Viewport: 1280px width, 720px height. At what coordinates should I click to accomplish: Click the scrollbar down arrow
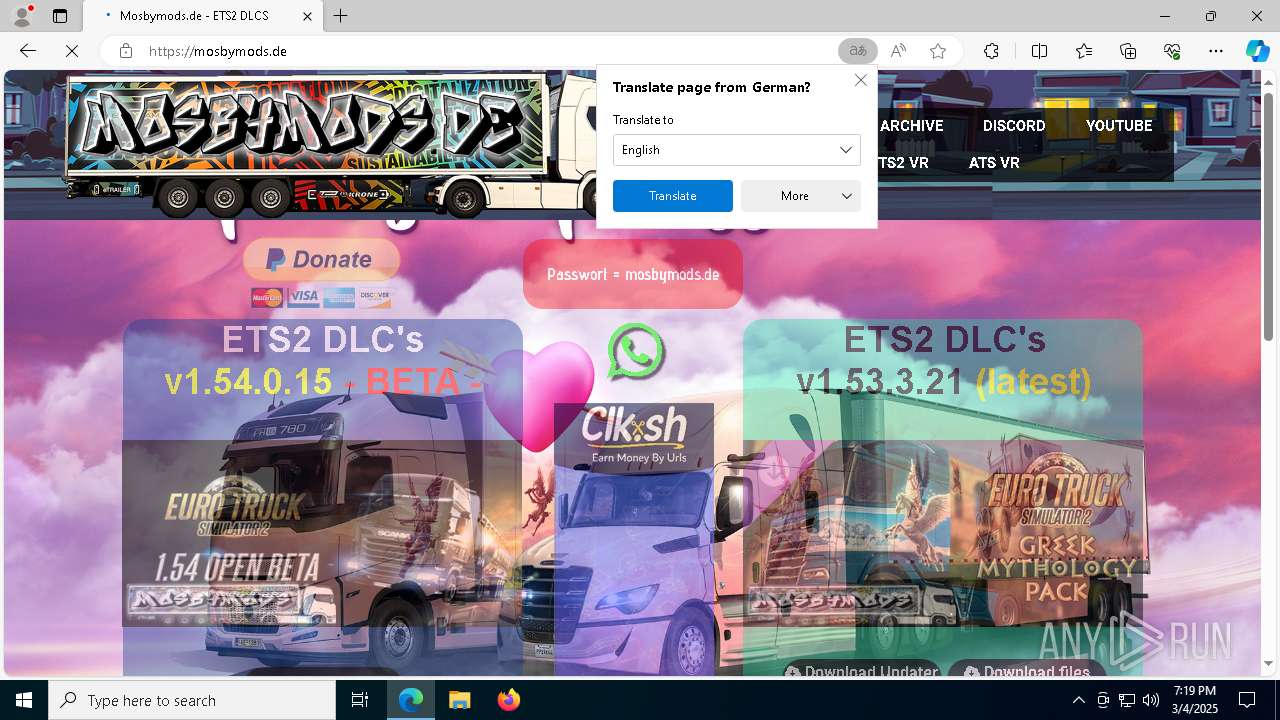pyautogui.click(x=1269, y=663)
